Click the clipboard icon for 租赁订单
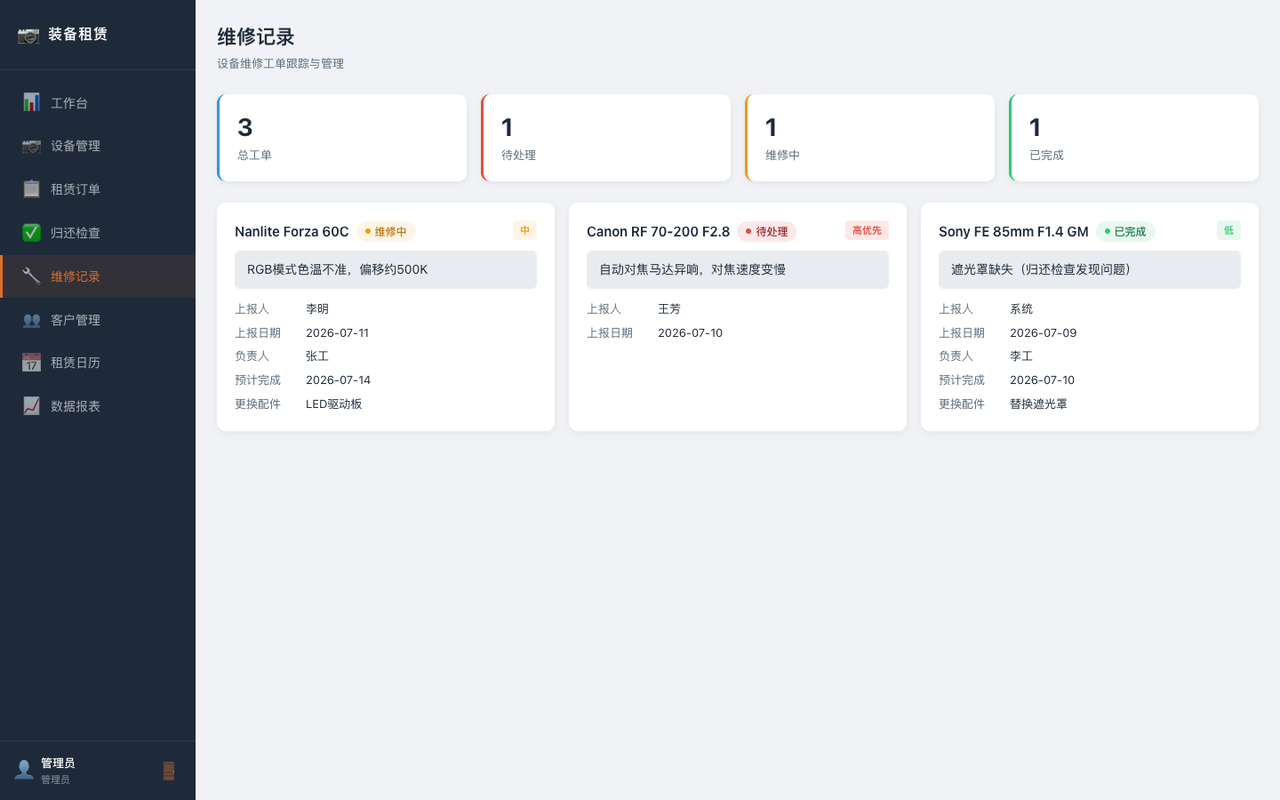Screen dimensions: 1280x800 (31, 189)
